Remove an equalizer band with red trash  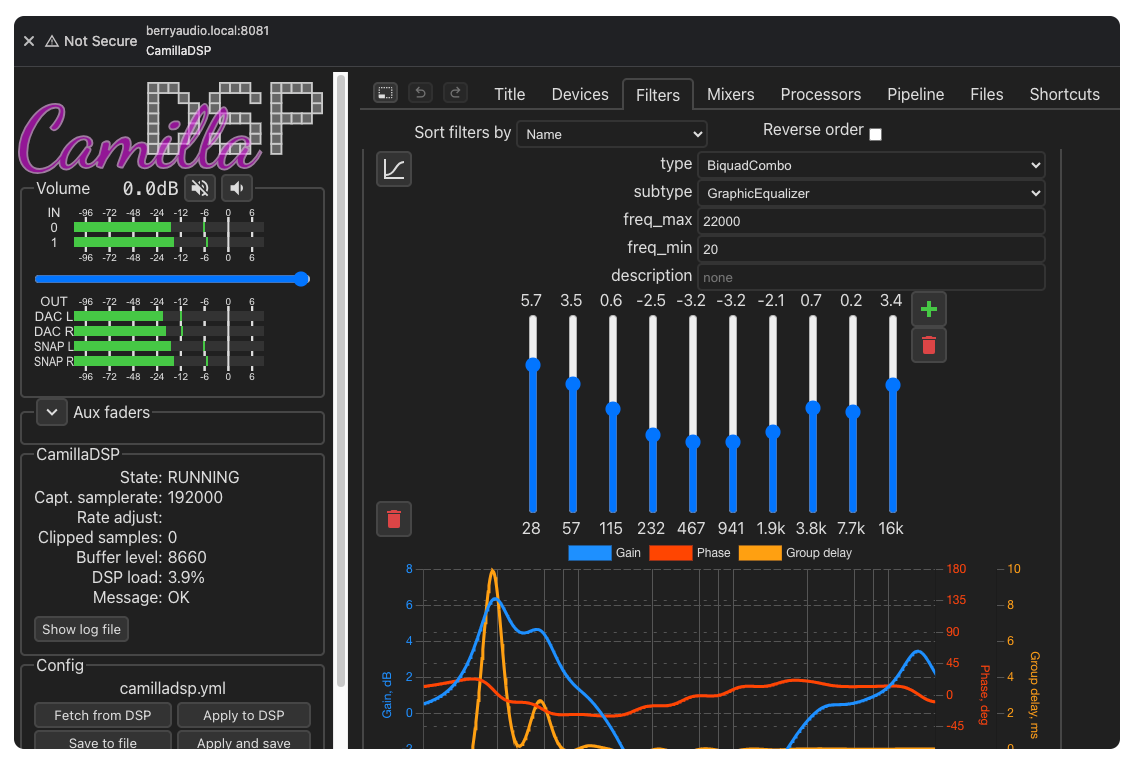pyautogui.click(x=929, y=345)
